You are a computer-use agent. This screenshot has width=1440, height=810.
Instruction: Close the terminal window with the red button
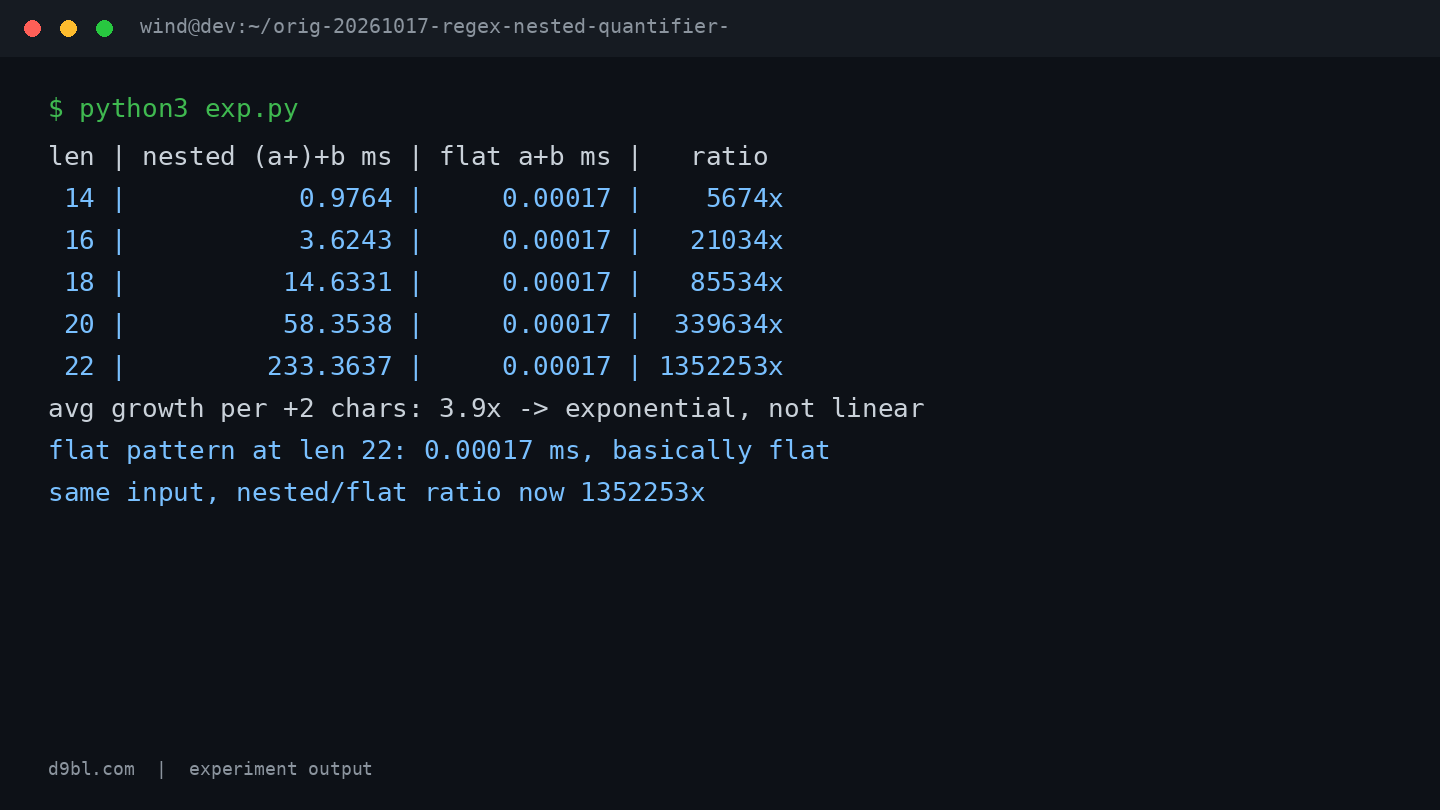(32, 28)
